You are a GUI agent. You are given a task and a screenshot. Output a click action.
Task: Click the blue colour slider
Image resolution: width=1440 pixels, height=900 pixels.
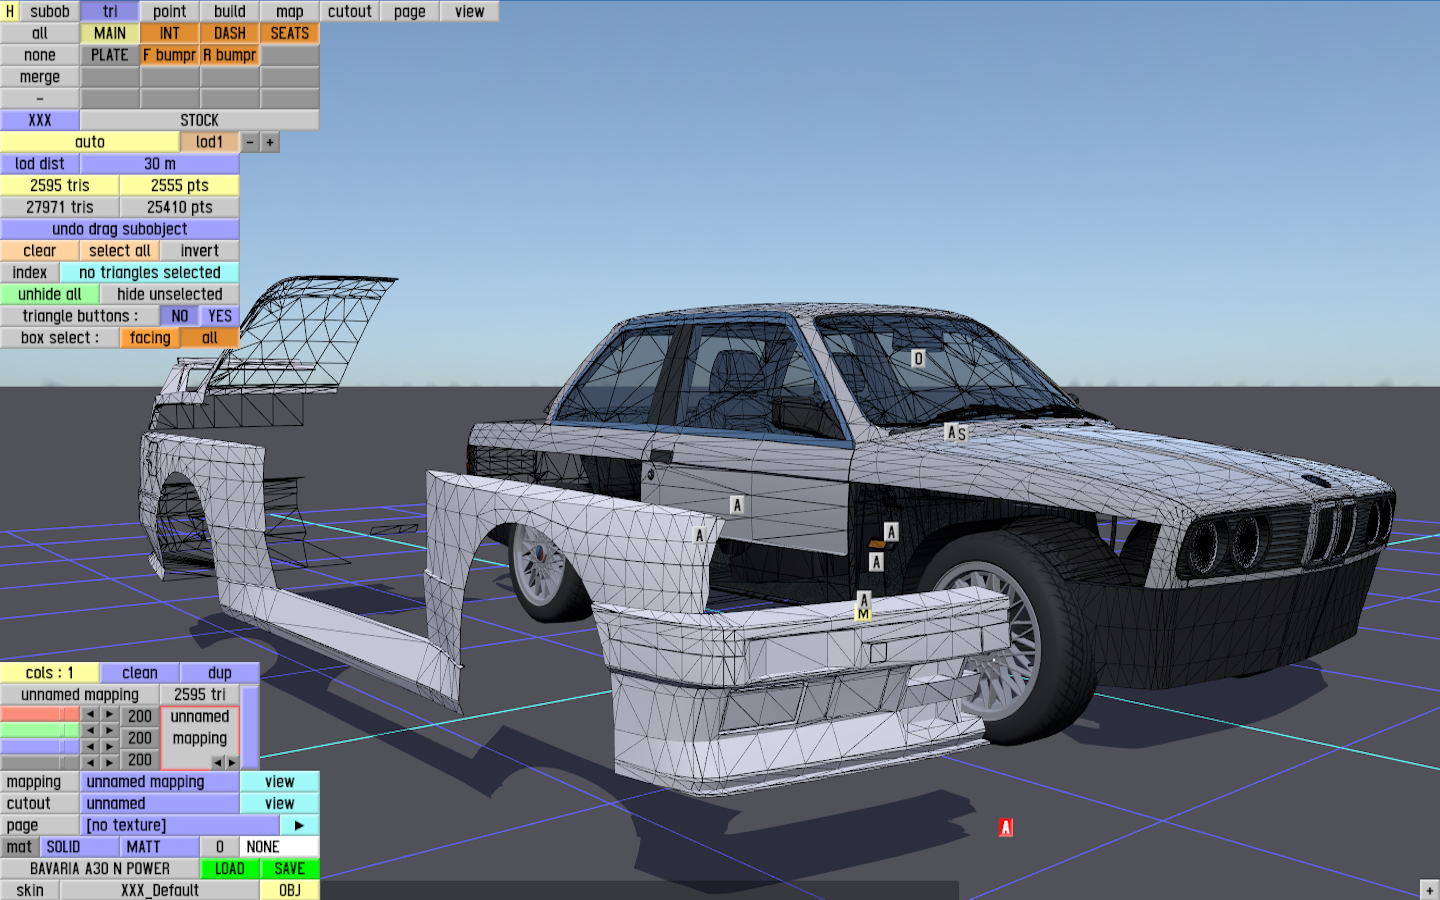40,746
